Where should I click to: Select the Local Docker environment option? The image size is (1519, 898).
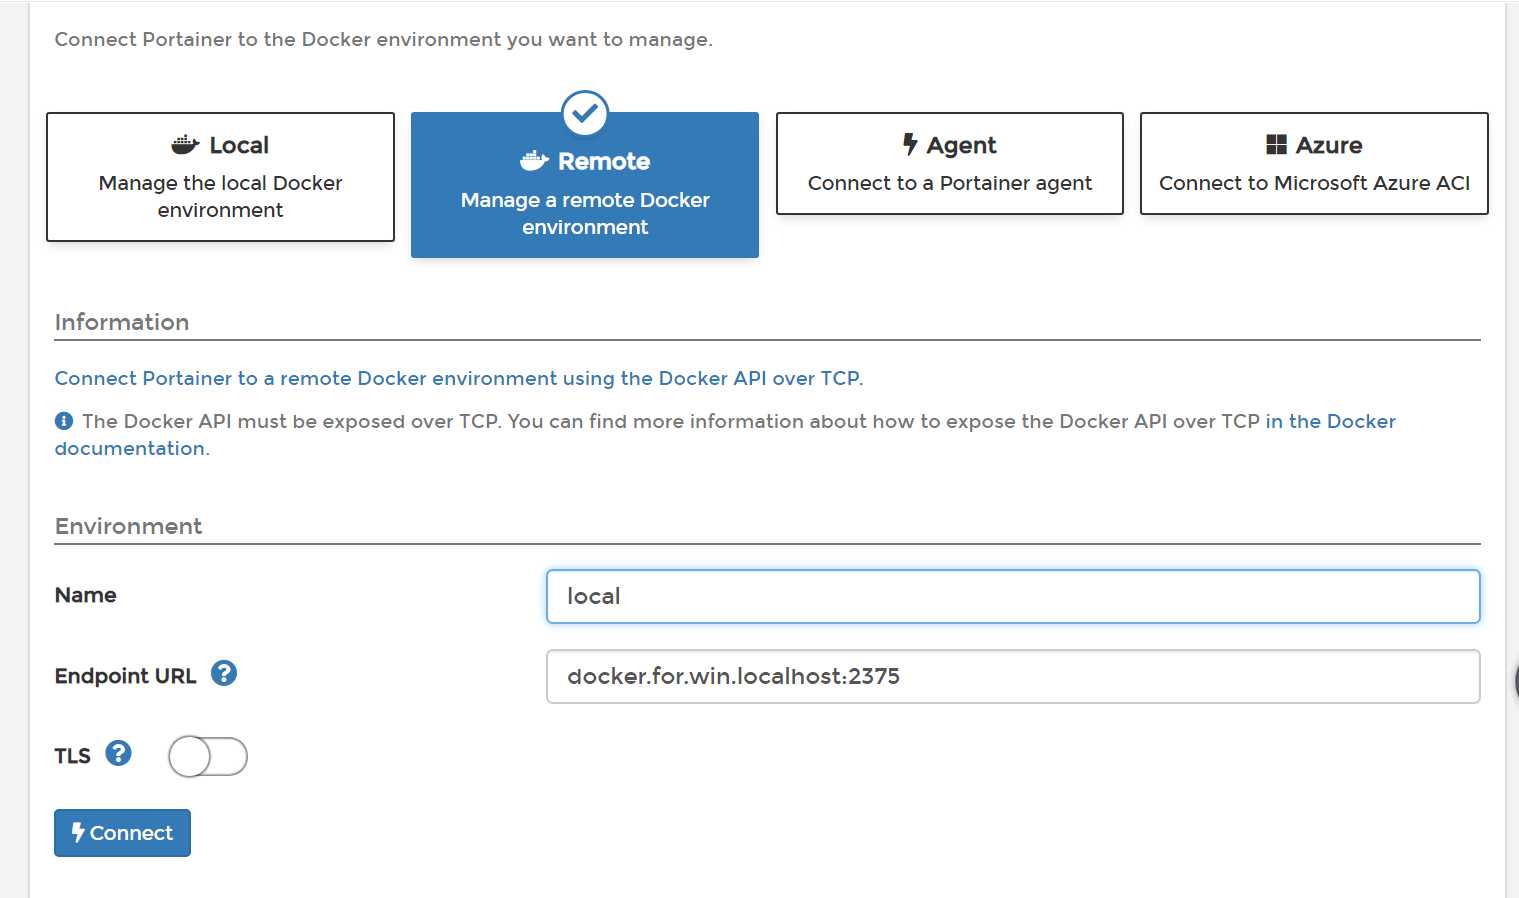pyautogui.click(x=220, y=177)
